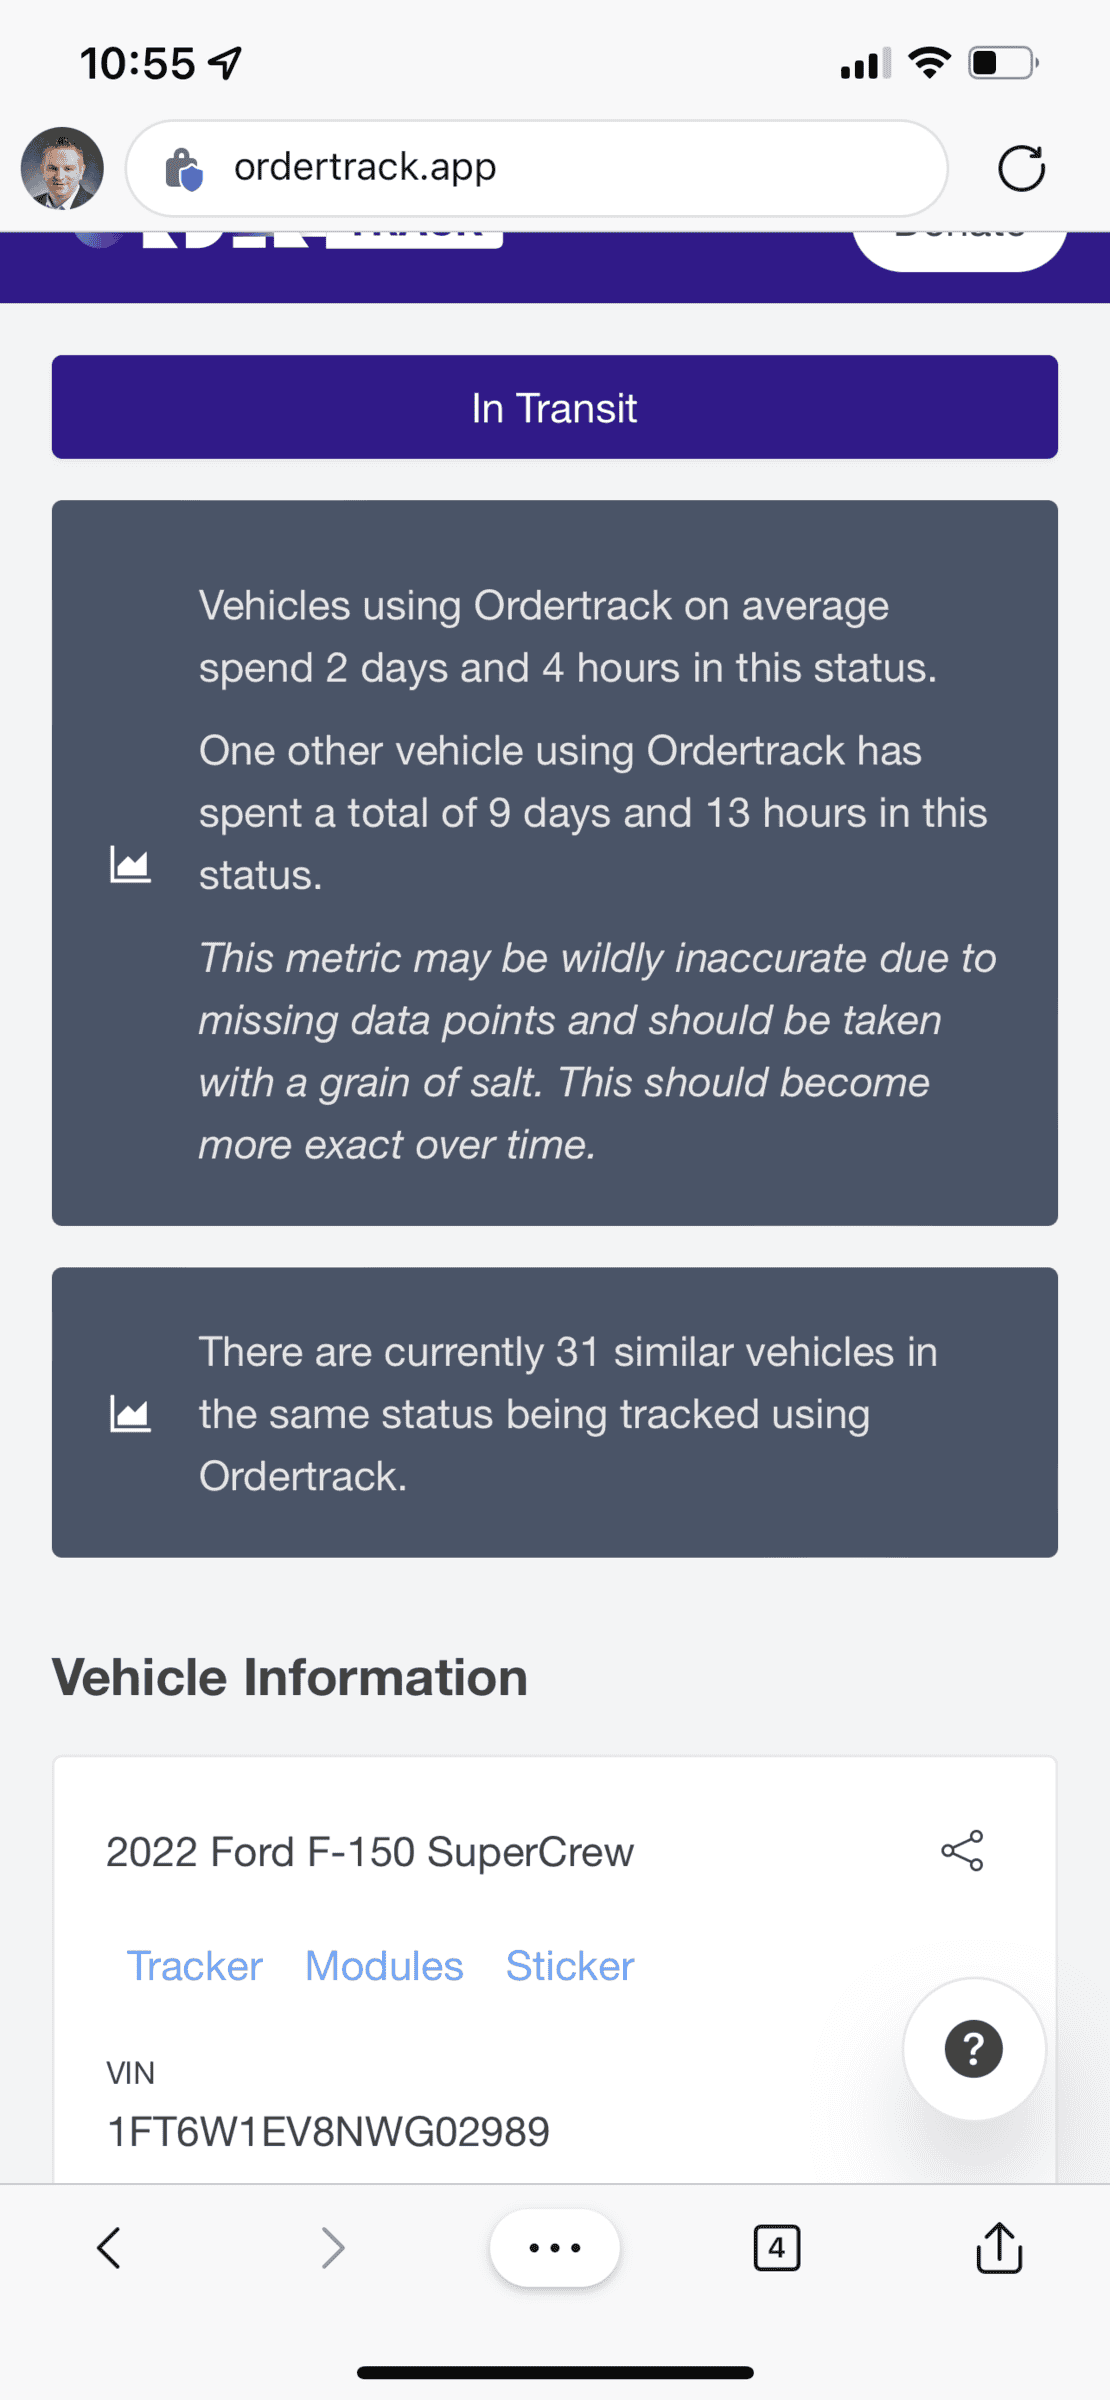Show the open tabs switcher
Screen dimensions: 1110x2400
coord(777,2248)
